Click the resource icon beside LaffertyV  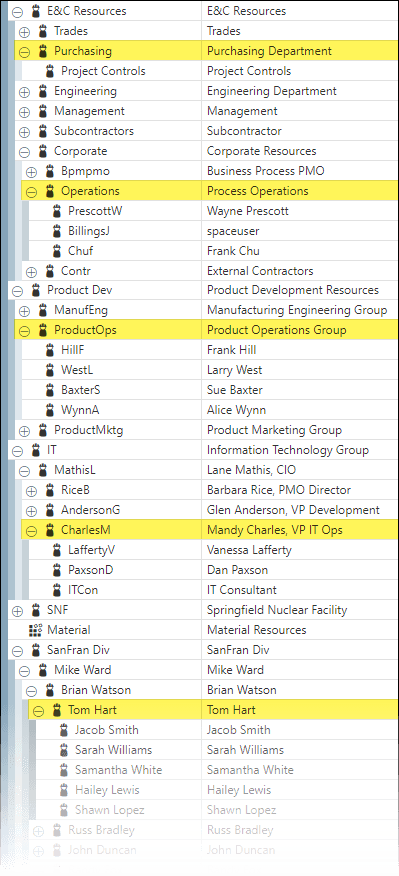tap(56, 550)
